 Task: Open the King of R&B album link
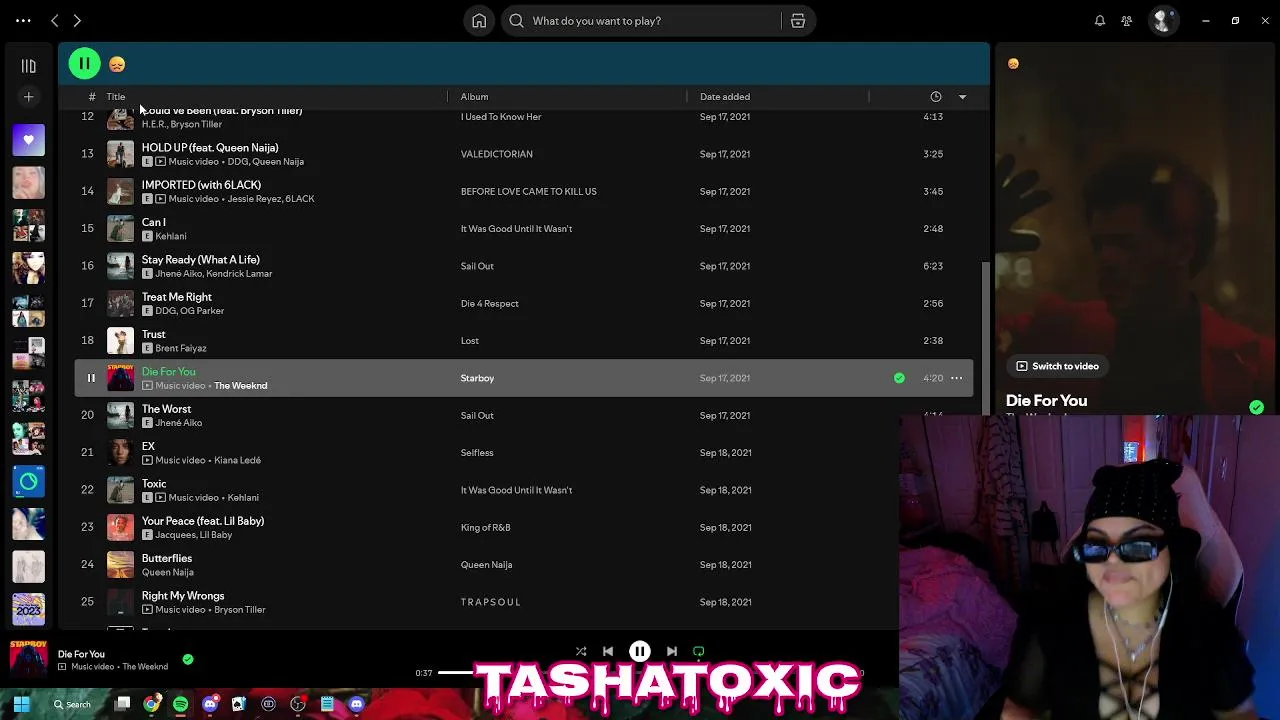point(485,527)
